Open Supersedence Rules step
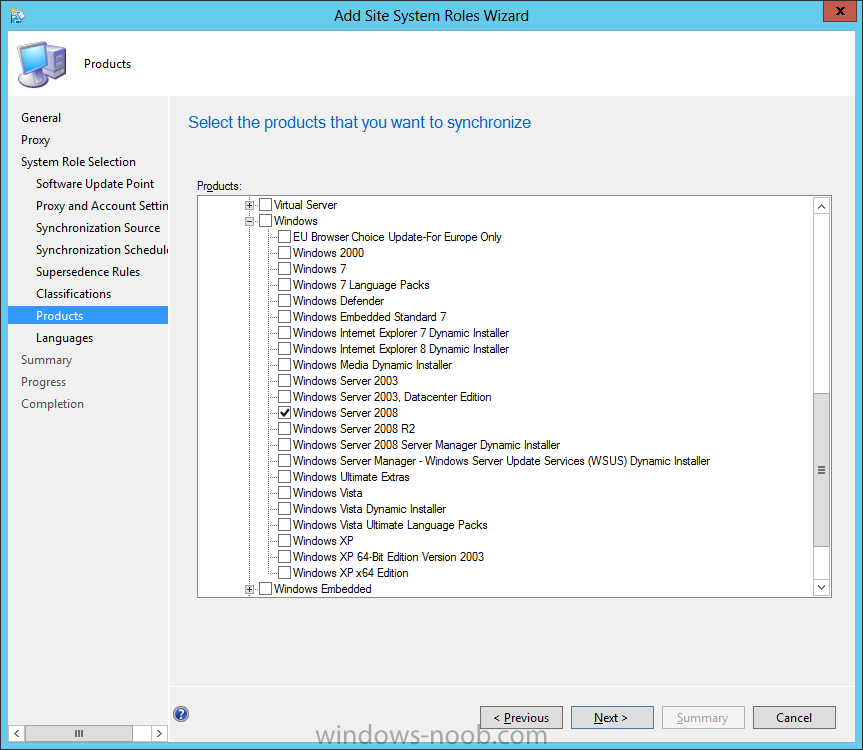Viewport: 863px width, 750px height. tap(88, 272)
